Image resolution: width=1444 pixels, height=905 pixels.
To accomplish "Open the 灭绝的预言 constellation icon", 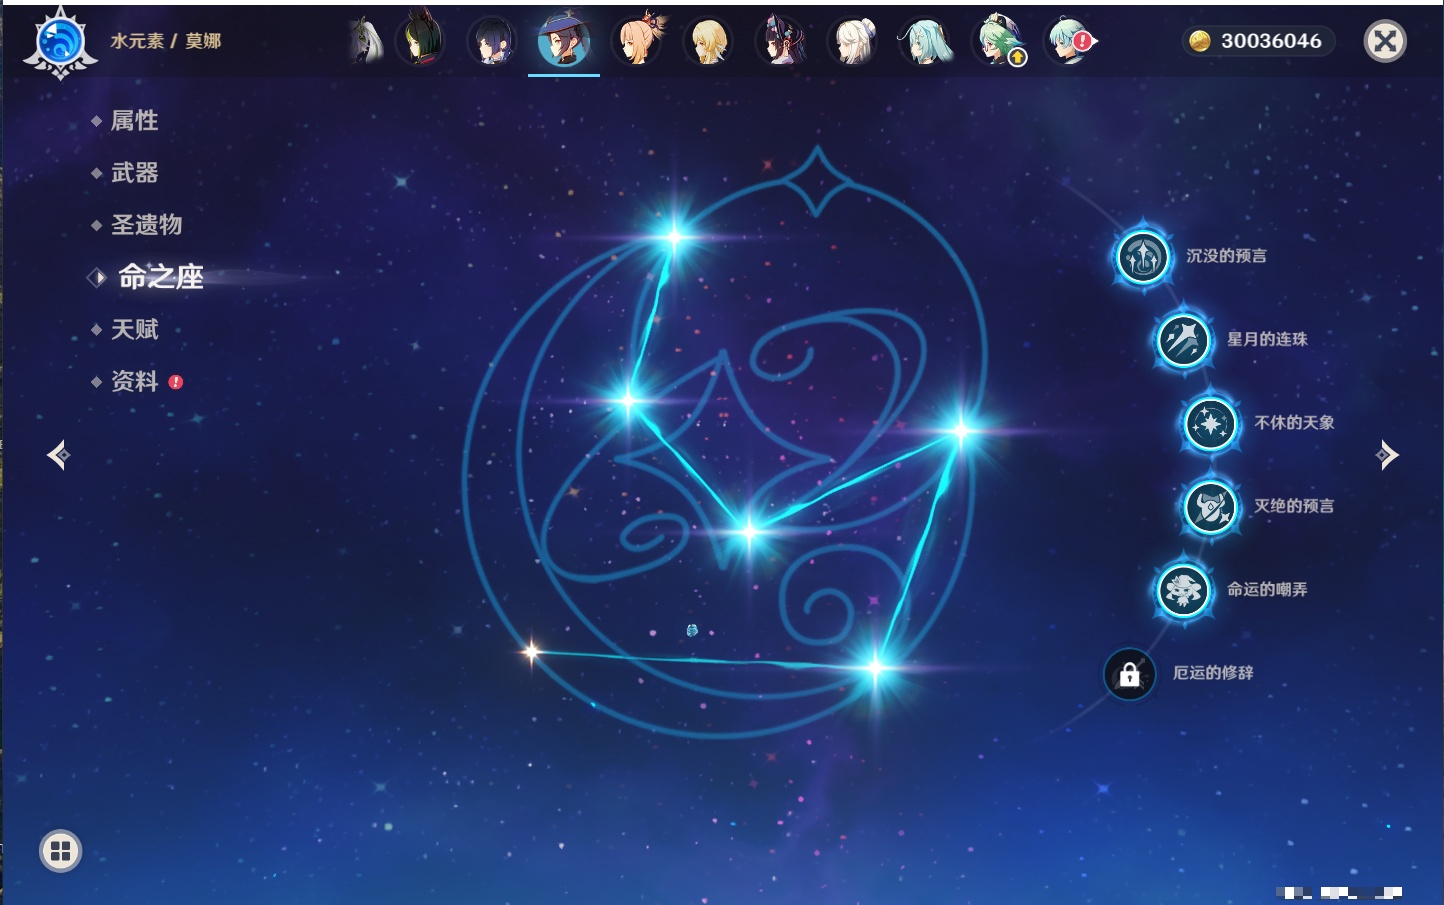I will pos(1211,507).
